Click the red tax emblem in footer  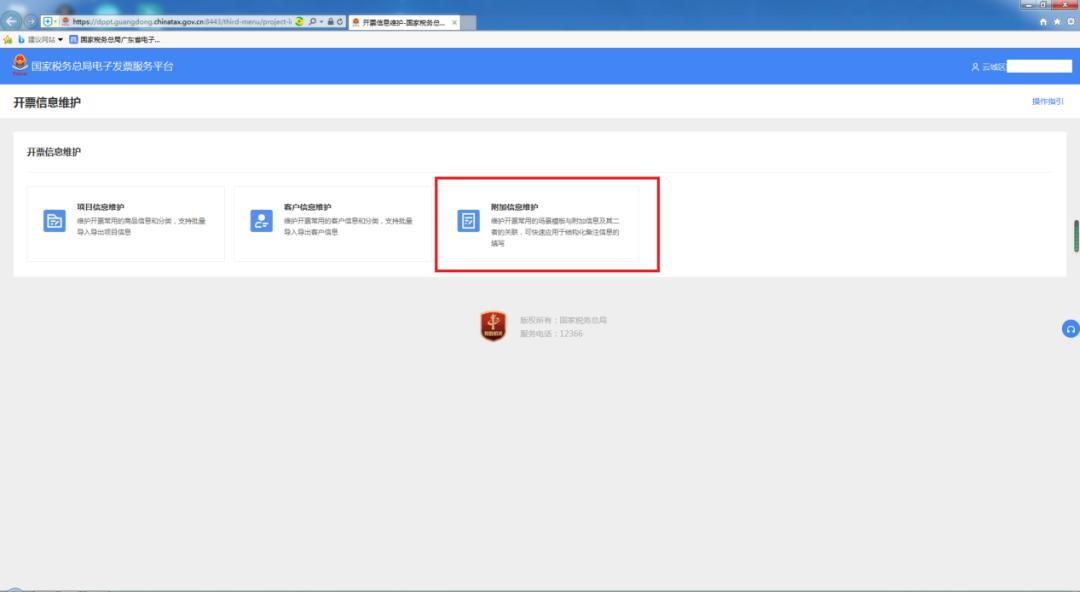(493, 326)
